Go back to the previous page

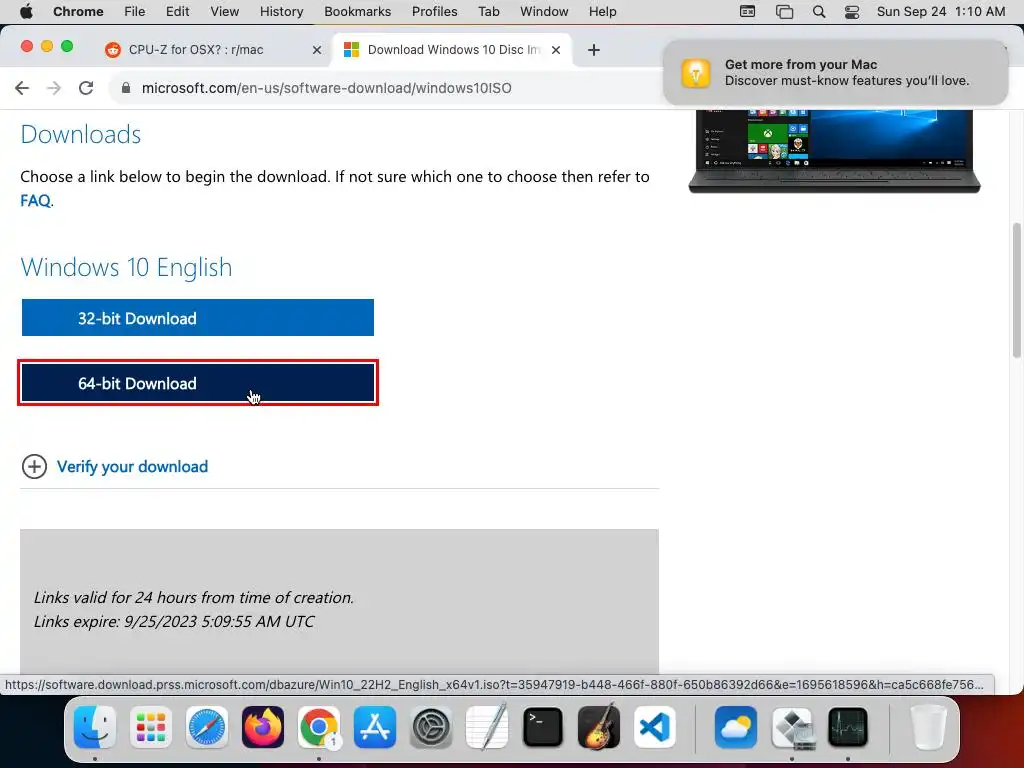(22, 88)
